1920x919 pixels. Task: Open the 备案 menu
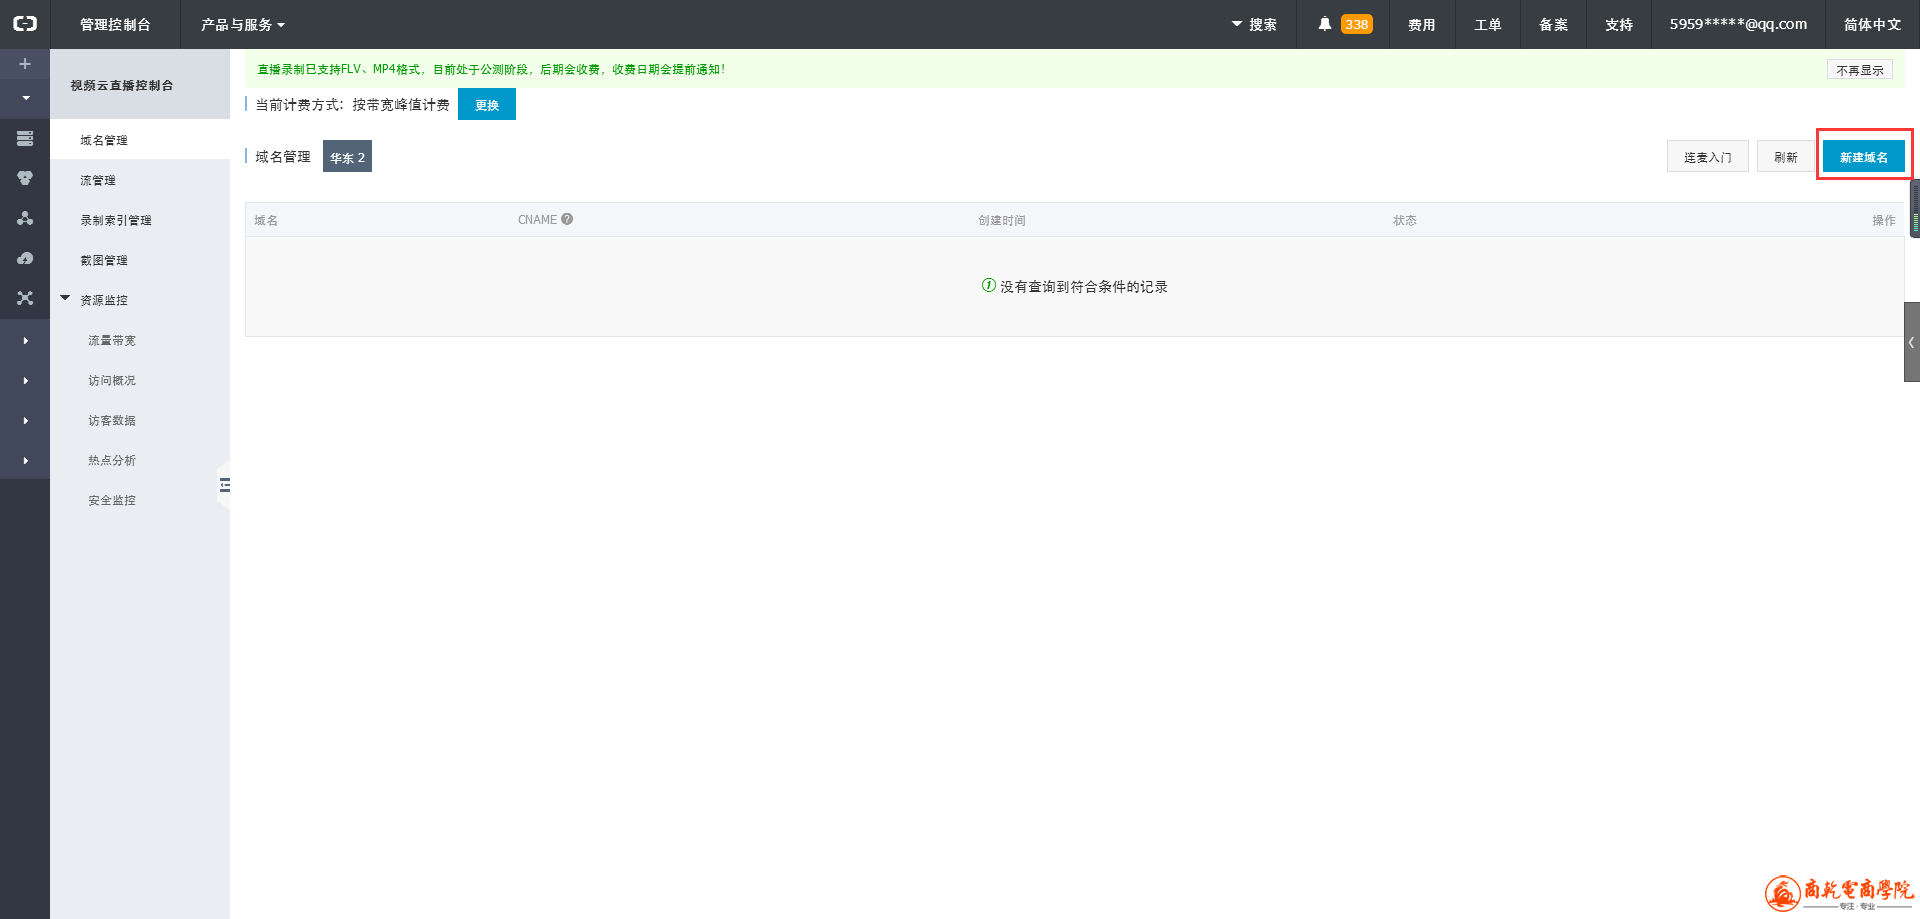pos(1553,24)
